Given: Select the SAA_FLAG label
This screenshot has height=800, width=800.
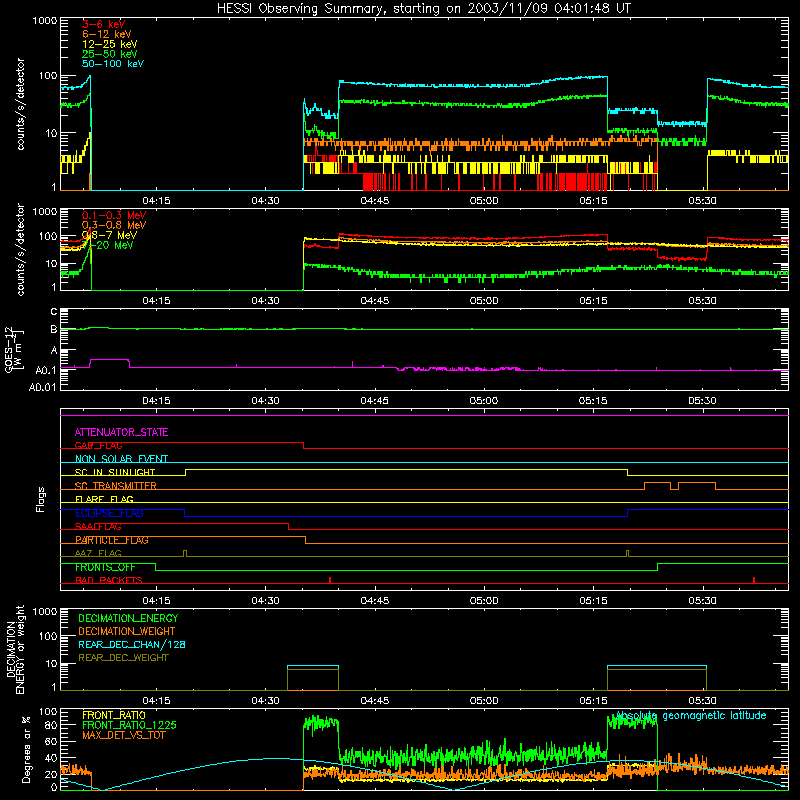Looking at the screenshot, I should click(x=98, y=526).
